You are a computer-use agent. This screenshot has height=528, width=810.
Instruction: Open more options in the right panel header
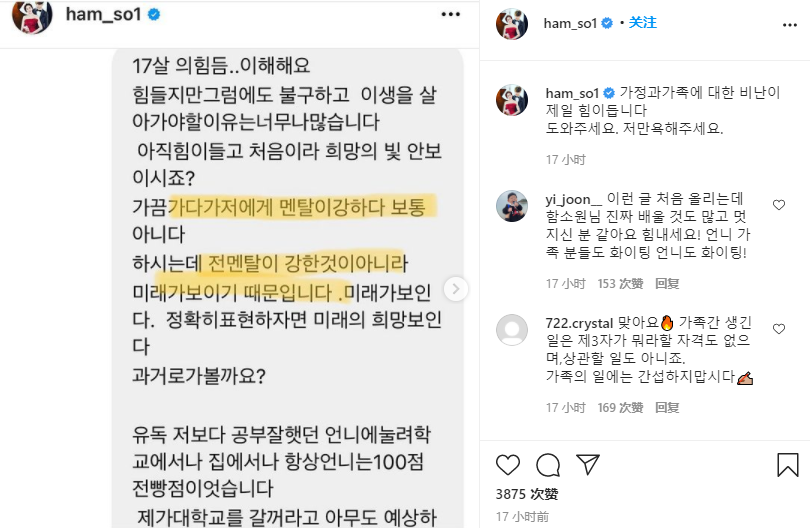point(790,25)
